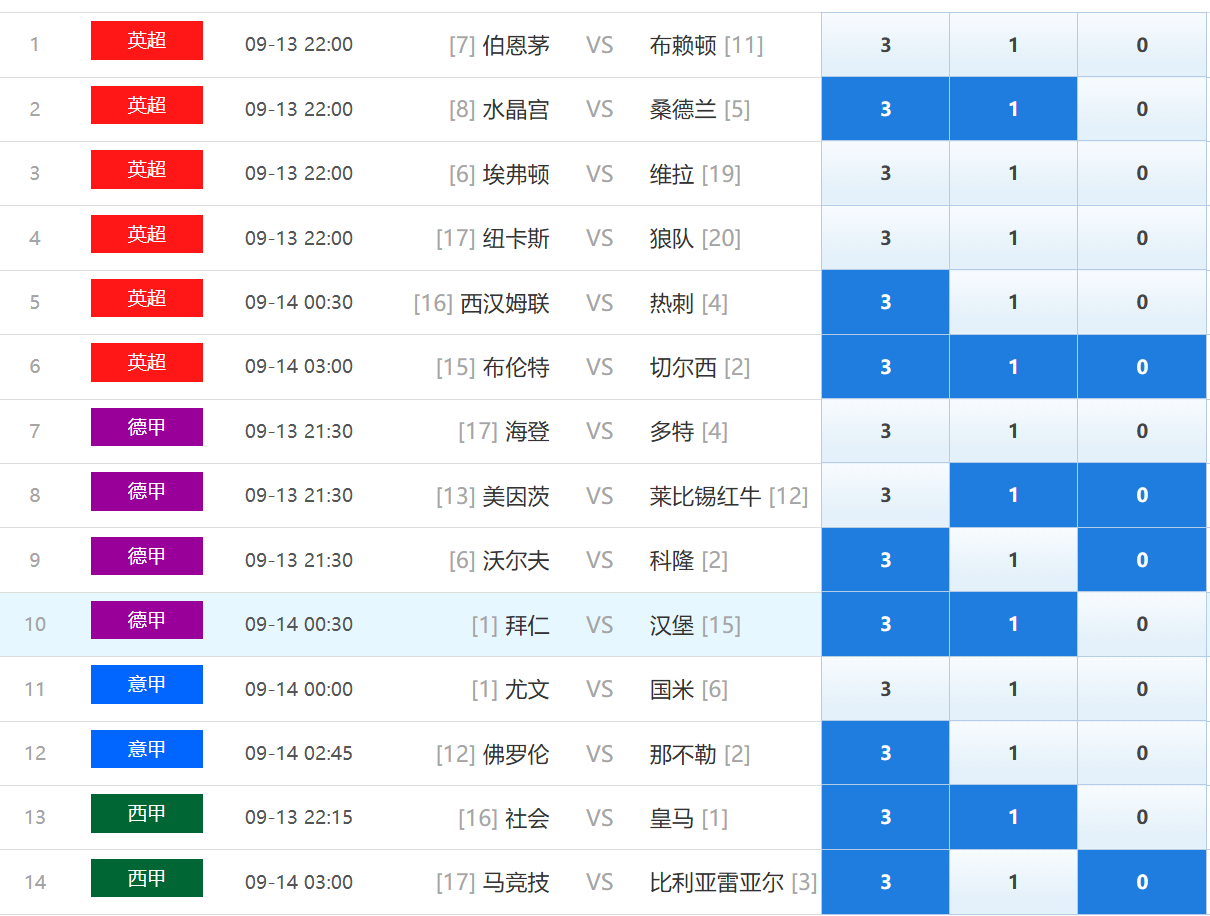Image resolution: width=1210 pixels, height=916 pixels.
Task: Unselect 1 for 布伦特 vs 切尔西
Action: pos(1013,367)
